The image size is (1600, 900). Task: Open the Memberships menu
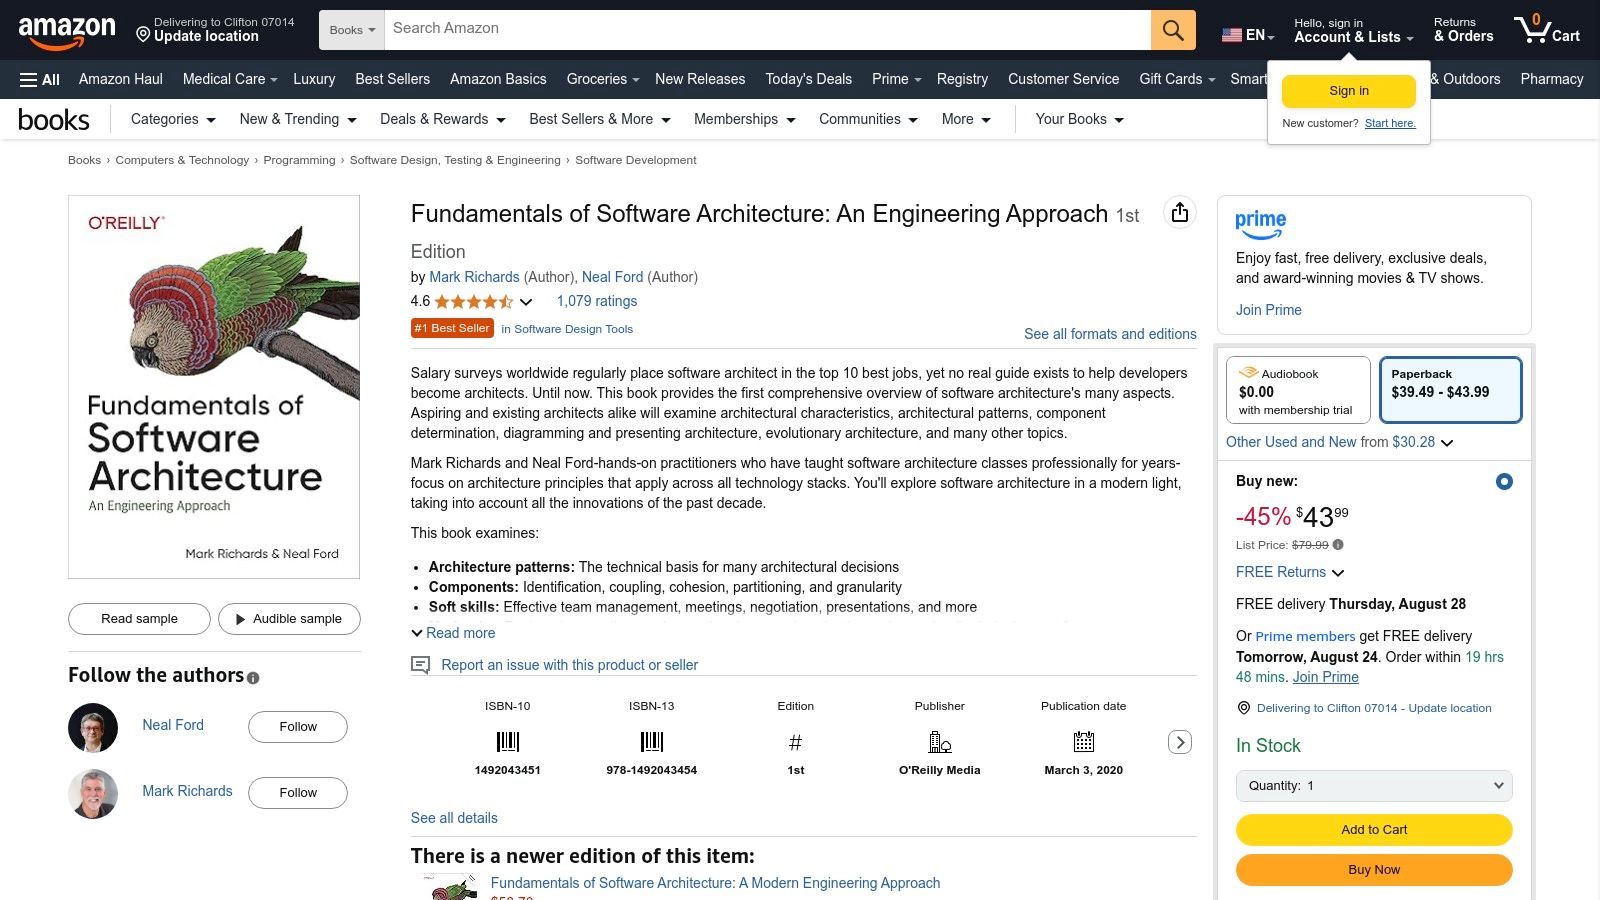[745, 119]
